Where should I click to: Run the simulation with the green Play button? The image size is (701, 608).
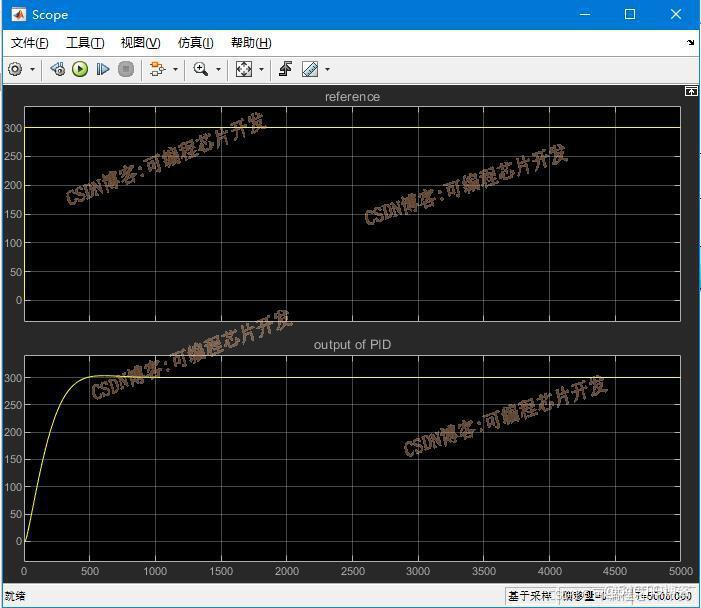pyautogui.click(x=80, y=69)
